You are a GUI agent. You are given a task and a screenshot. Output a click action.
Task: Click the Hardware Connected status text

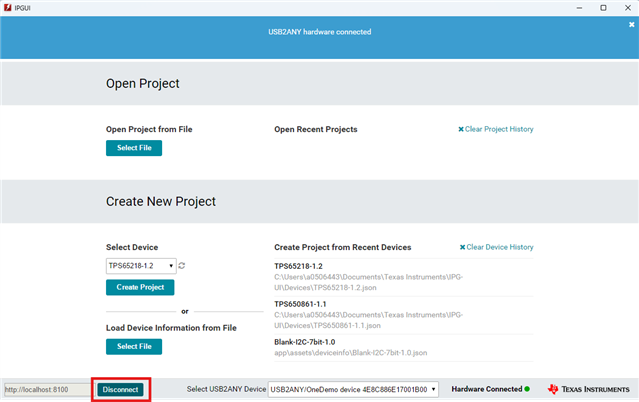click(487, 389)
